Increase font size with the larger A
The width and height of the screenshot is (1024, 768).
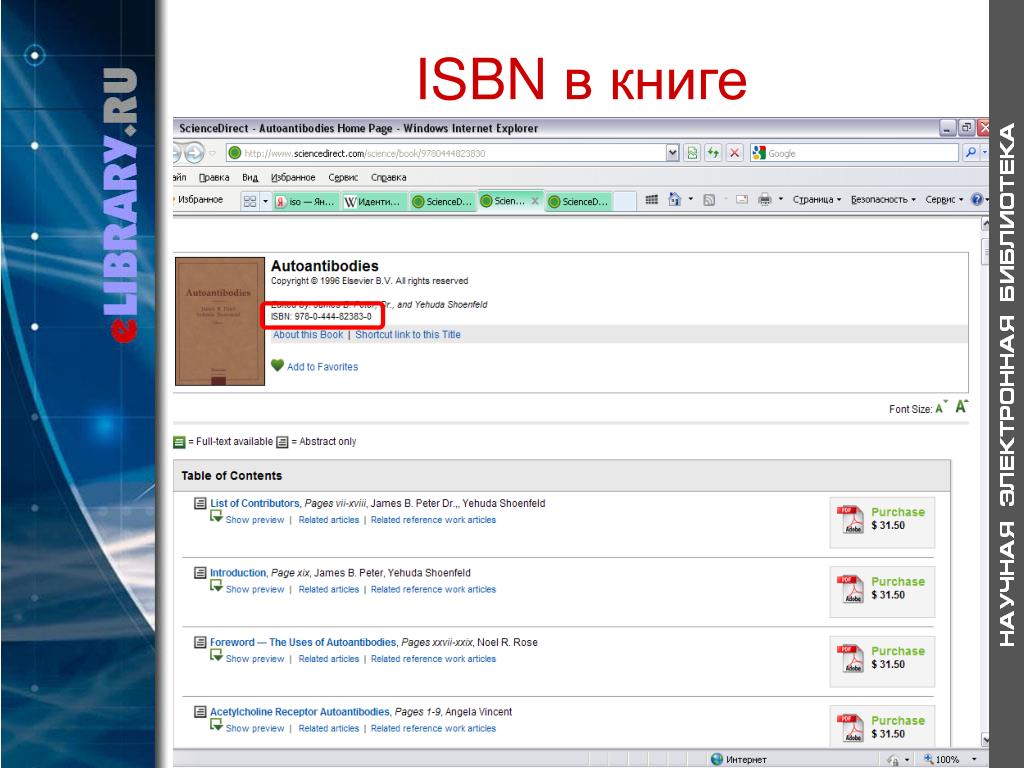(x=961, y=407)
